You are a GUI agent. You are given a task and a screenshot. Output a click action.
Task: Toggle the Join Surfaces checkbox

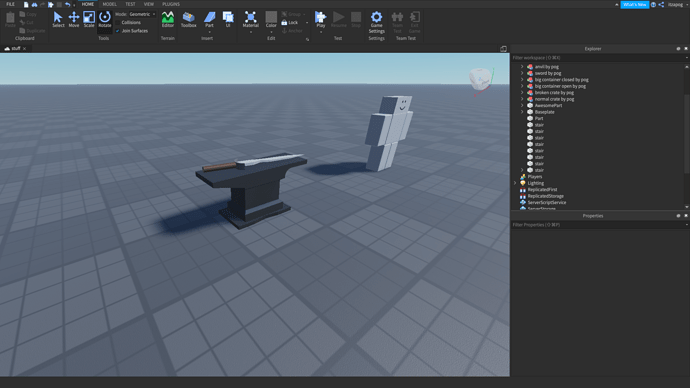tap(117, 31)
